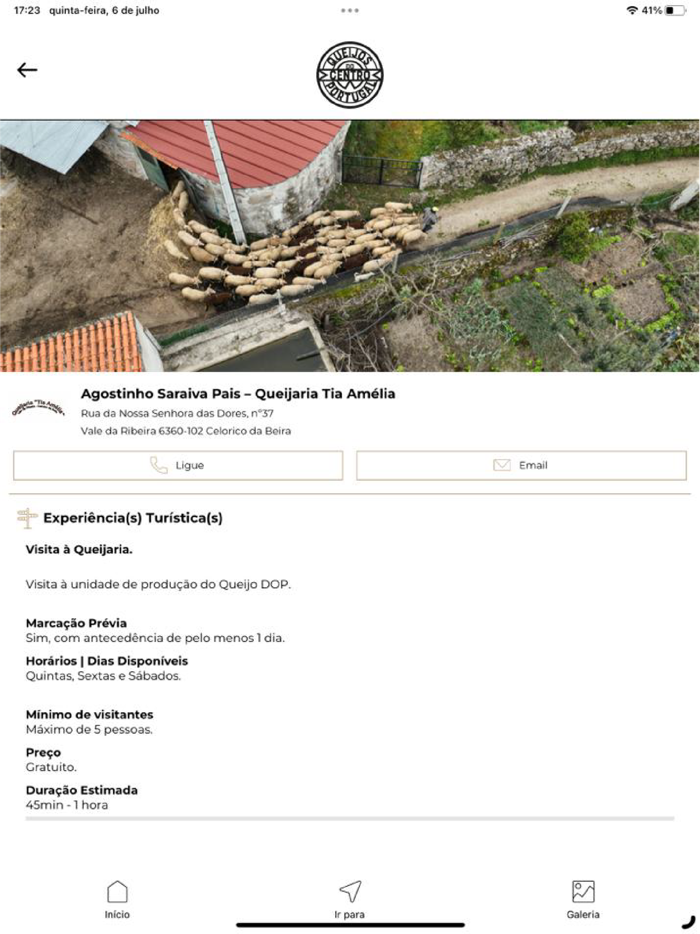Viewport: 700px width, 934px height.
Task: Tap the Wi-Fi status icon
Action: click(632, 10)
